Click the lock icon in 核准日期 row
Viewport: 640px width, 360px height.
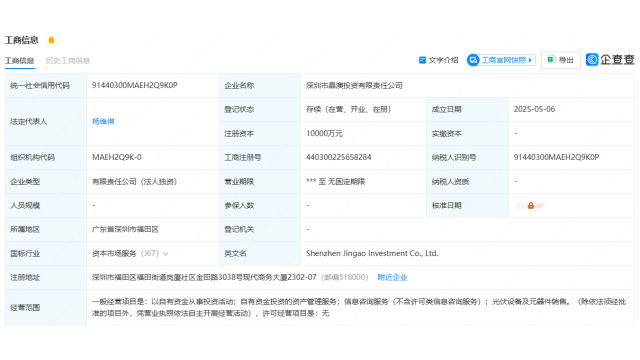click(x=531, y=206)
